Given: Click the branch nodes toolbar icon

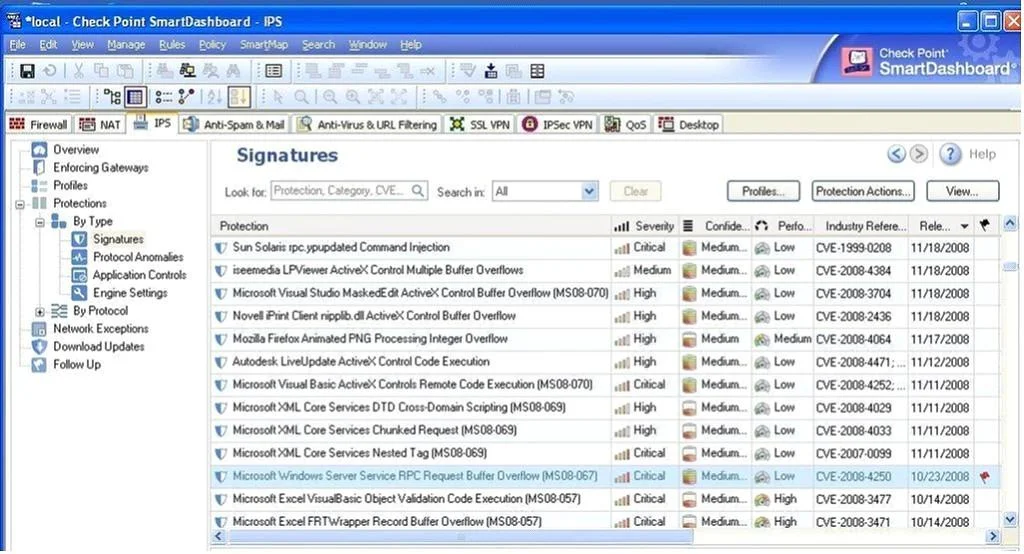Looking at the screenshot, I should tap(186, 97).
